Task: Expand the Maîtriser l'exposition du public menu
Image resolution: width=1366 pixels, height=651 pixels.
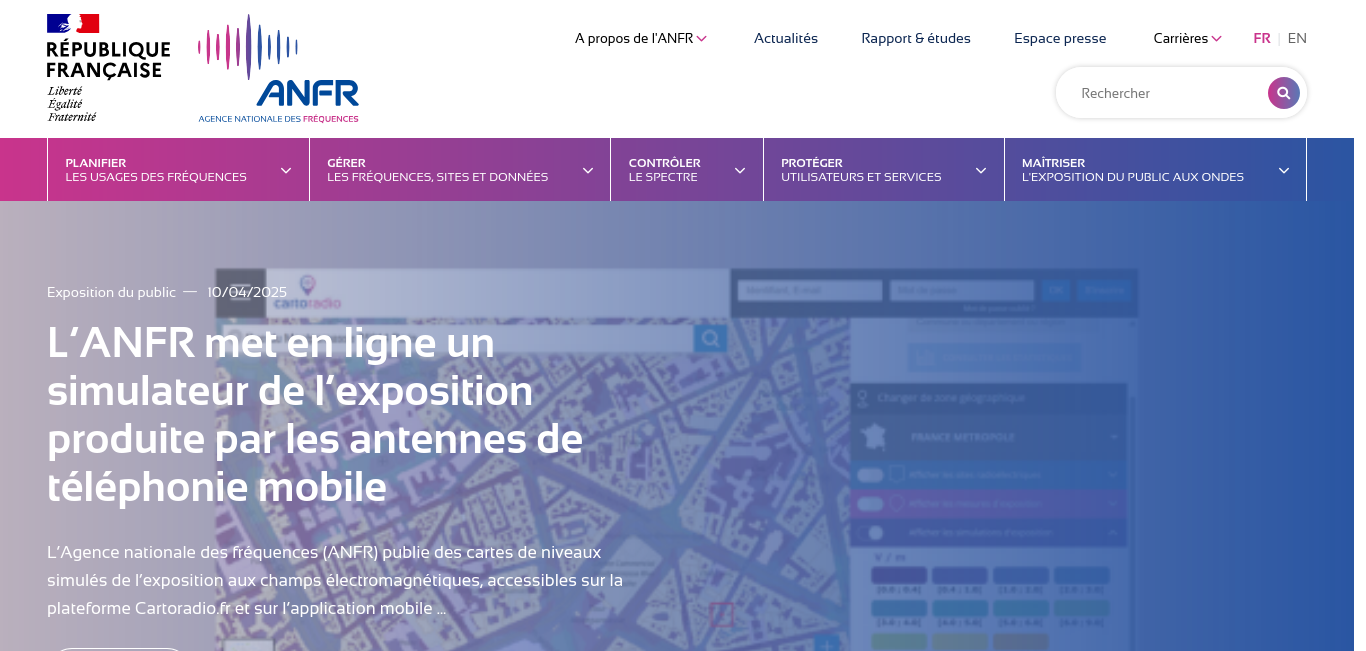Action: pos(1155,170)
